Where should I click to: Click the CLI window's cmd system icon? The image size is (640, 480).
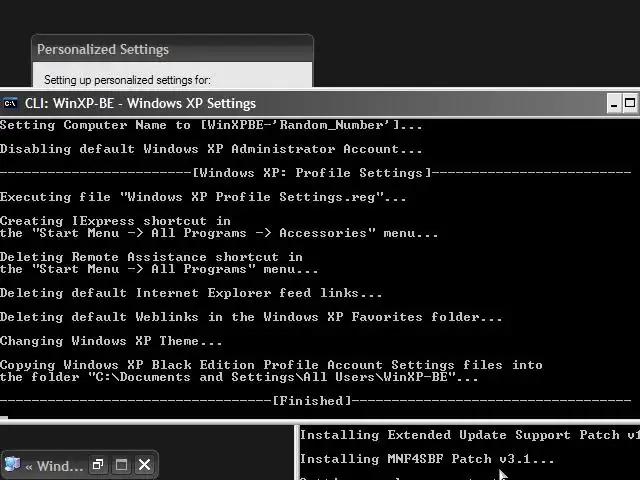click(10, 103)
